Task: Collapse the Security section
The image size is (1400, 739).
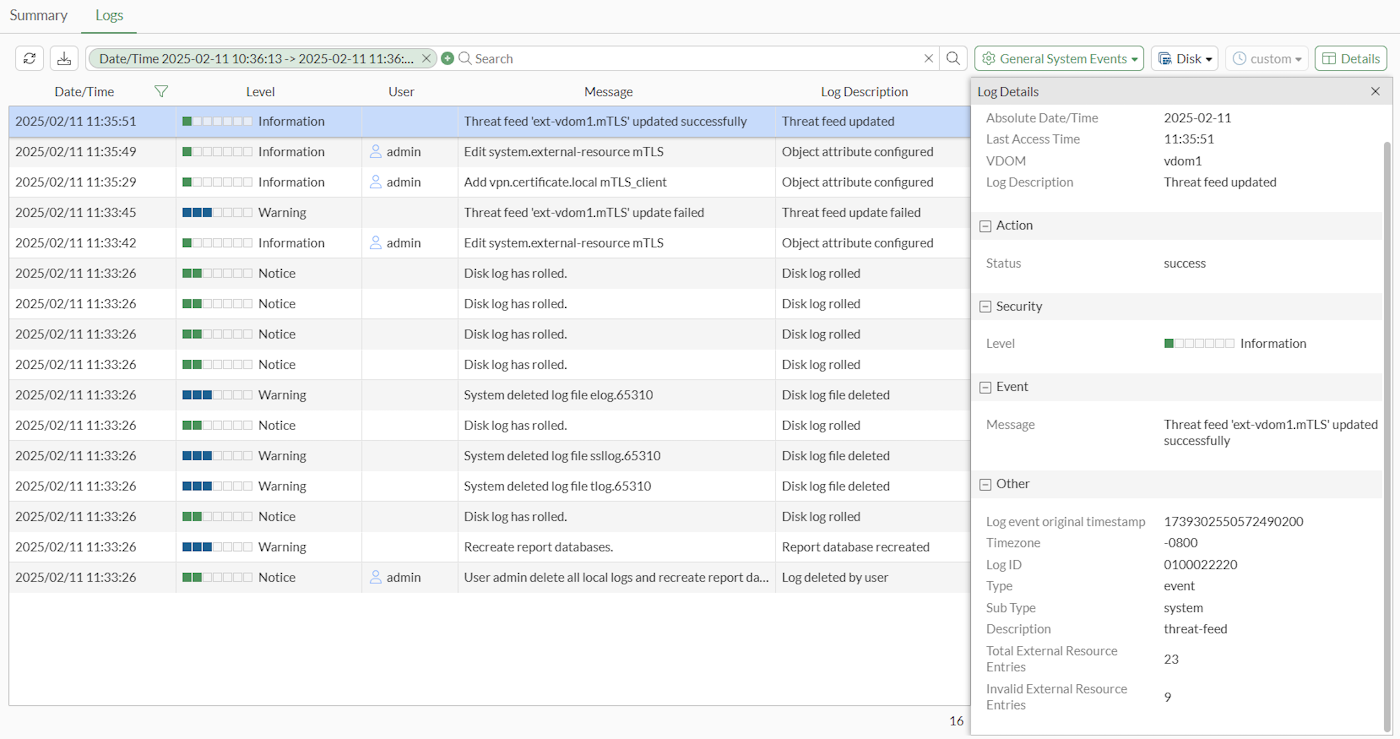Action: [985, 307]
